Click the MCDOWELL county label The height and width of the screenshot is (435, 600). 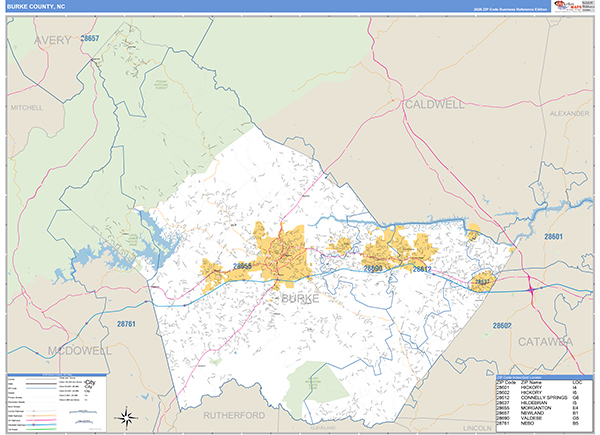point(80,350)
